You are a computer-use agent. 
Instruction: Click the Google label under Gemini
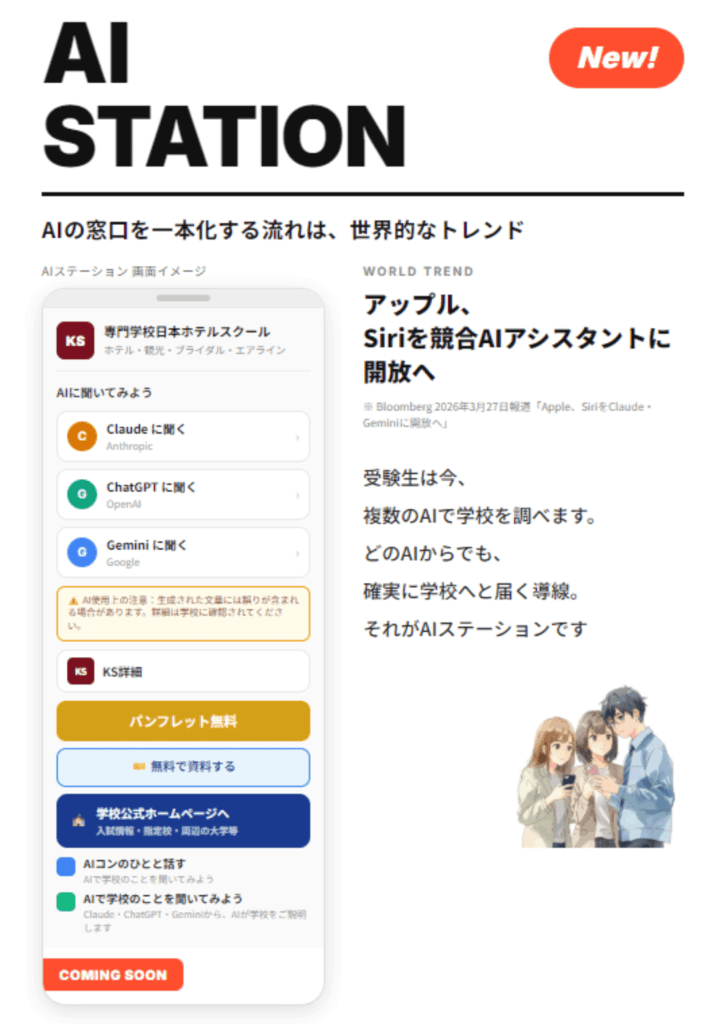pos(123,562)
